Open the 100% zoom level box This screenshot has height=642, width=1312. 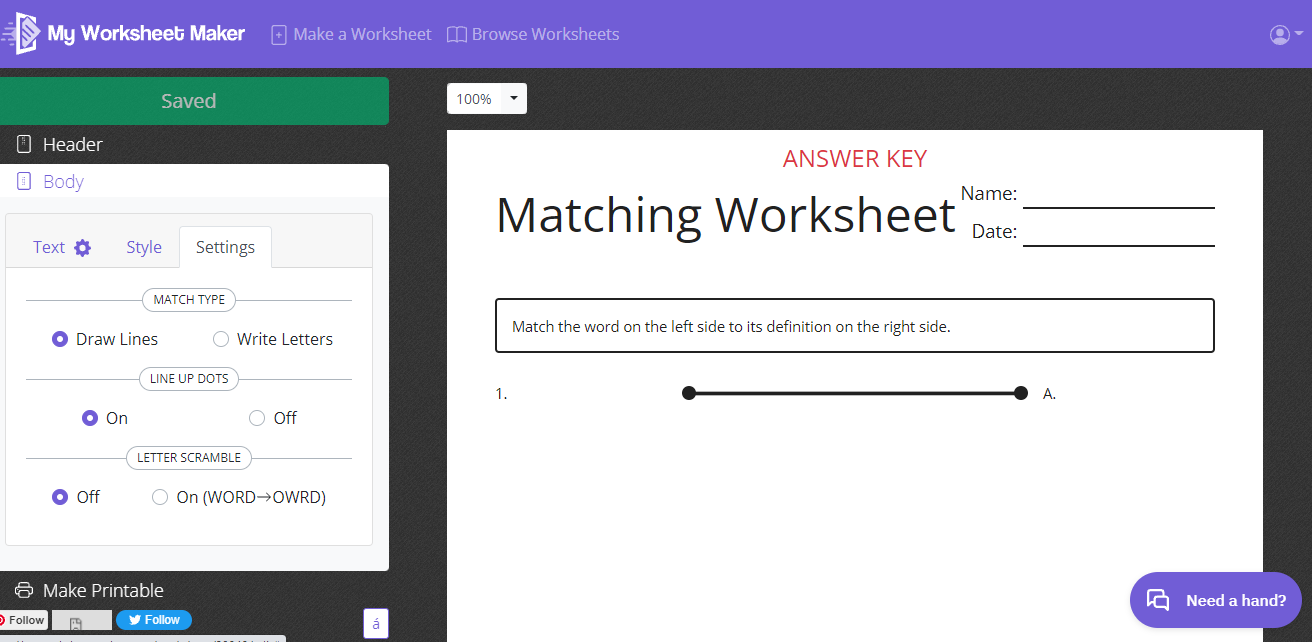coord(472,98)
